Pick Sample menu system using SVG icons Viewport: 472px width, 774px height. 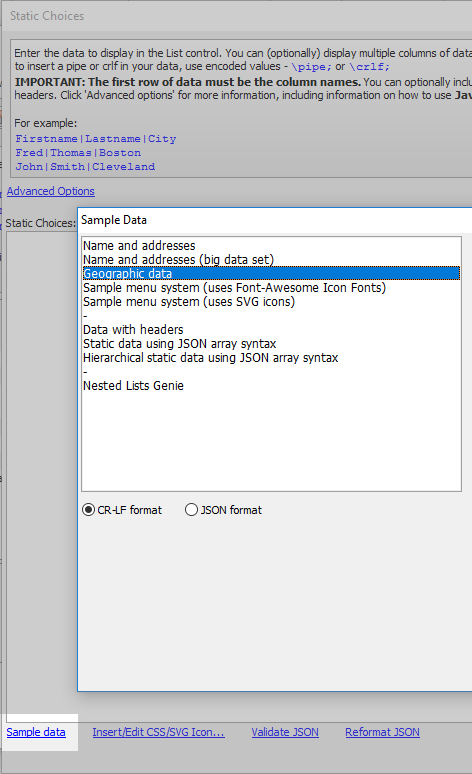pyautogui.click(x=271, y=301)
